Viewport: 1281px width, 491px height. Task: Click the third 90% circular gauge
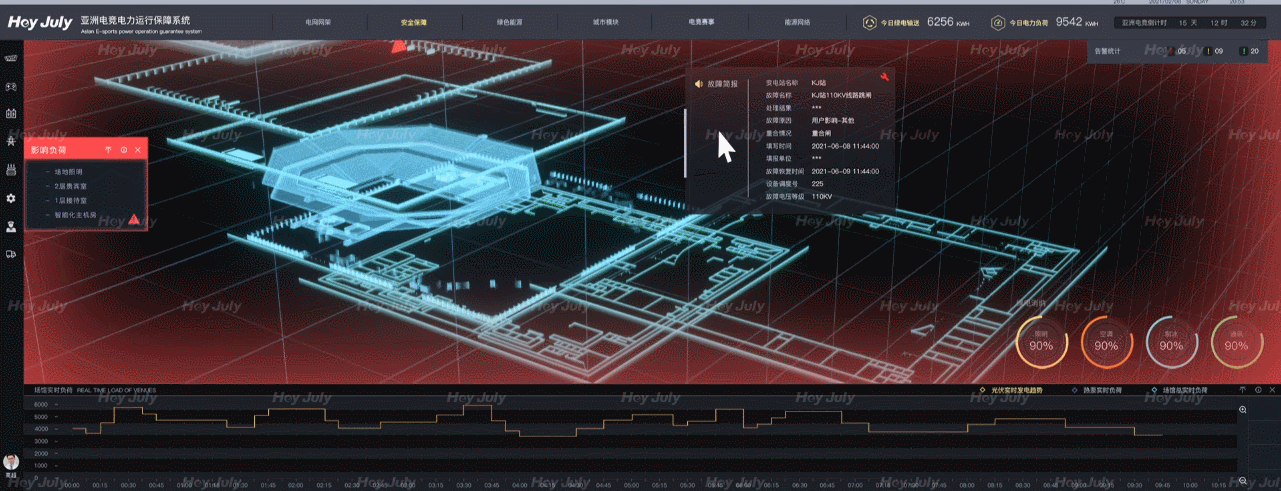1171,342
